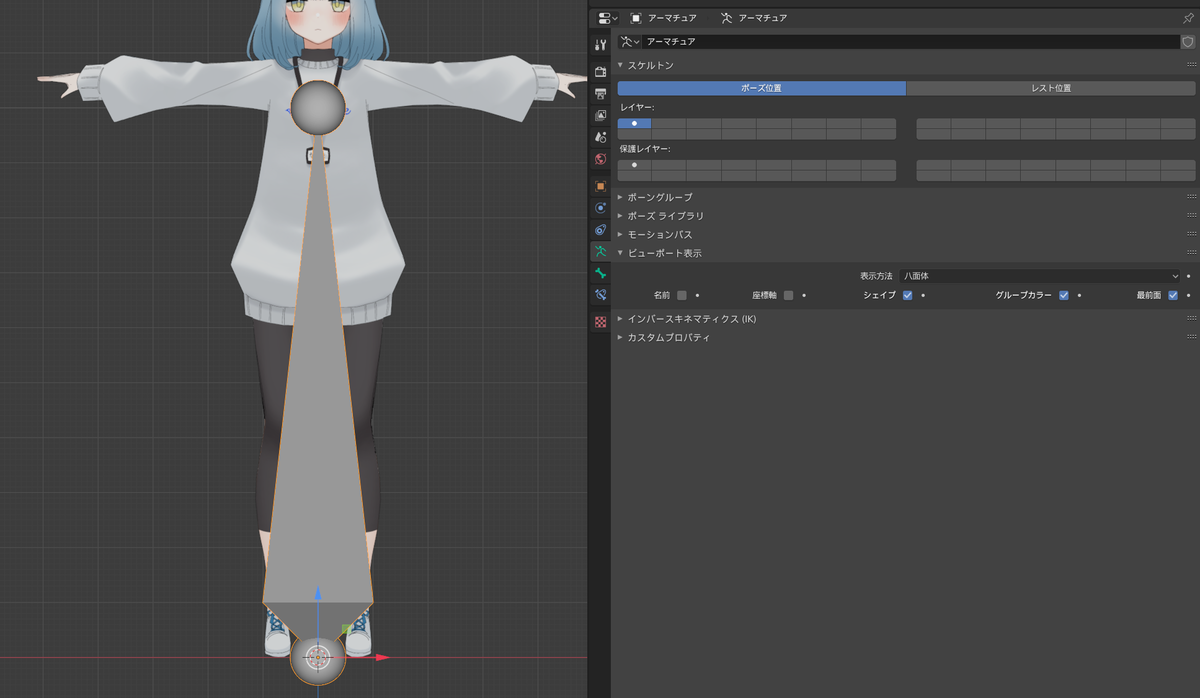Screen dimensions: 1200x698
Task: Open the Tool properties tab
Action: pos(600,45)
